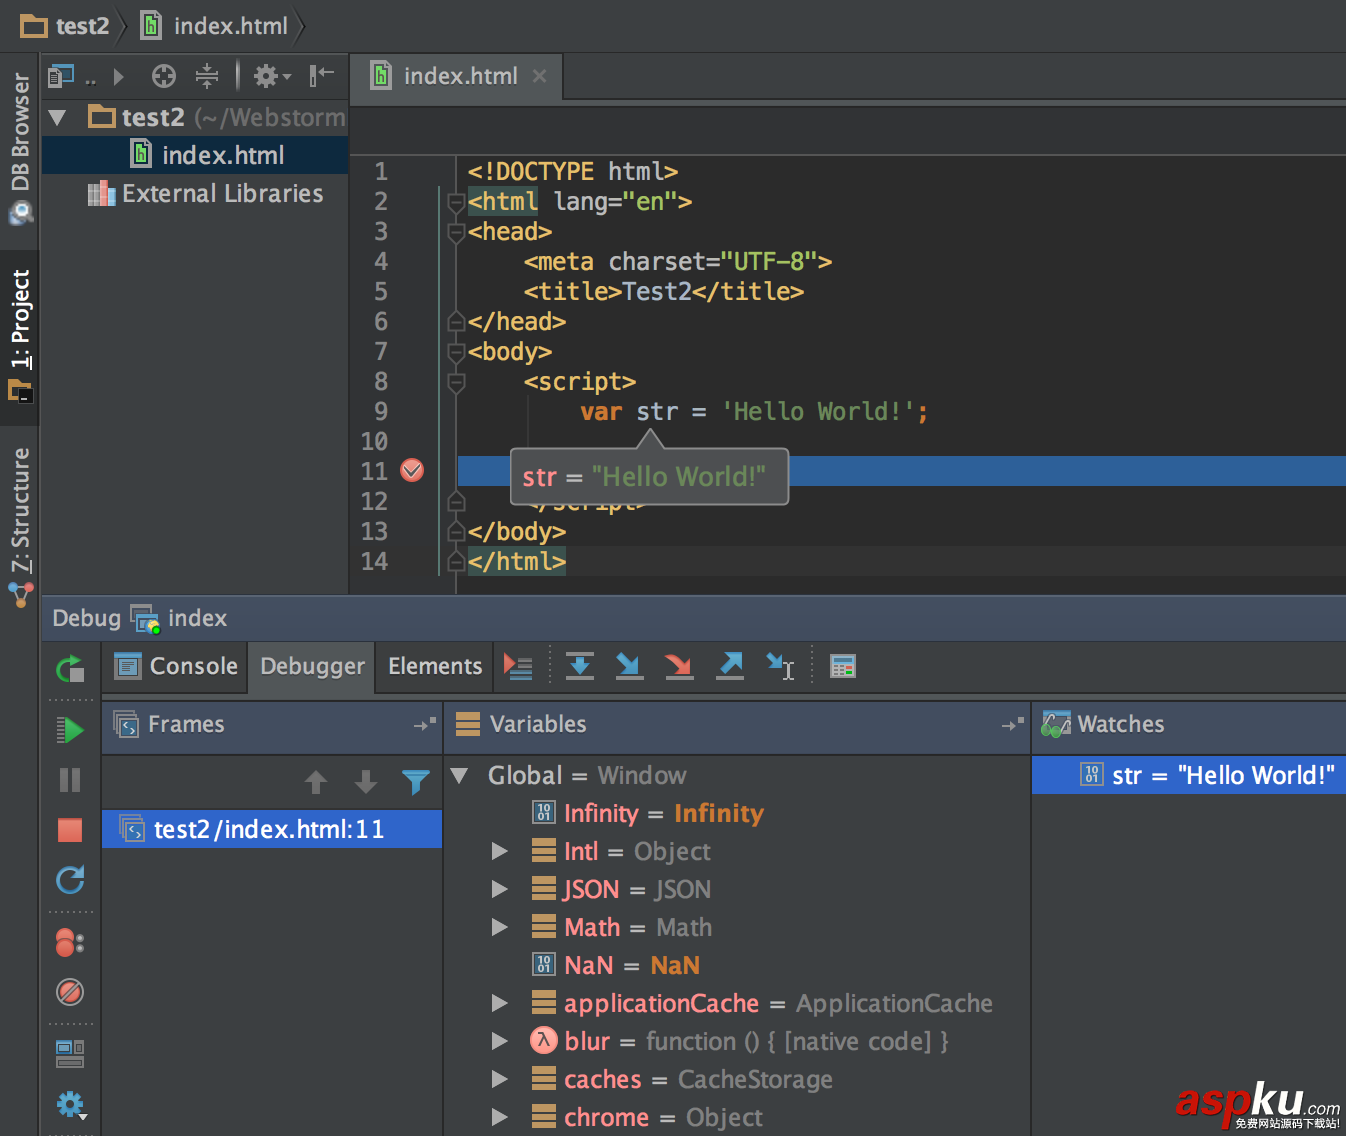Expand the Math variable

pyautogui.click(x=500, y=928)
